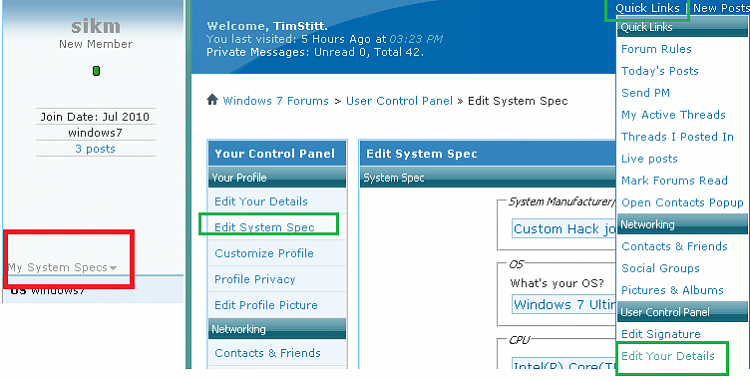The image size is (750, 380).
Task: Open Contacts Popup from Quick Links
Action: 682,202
